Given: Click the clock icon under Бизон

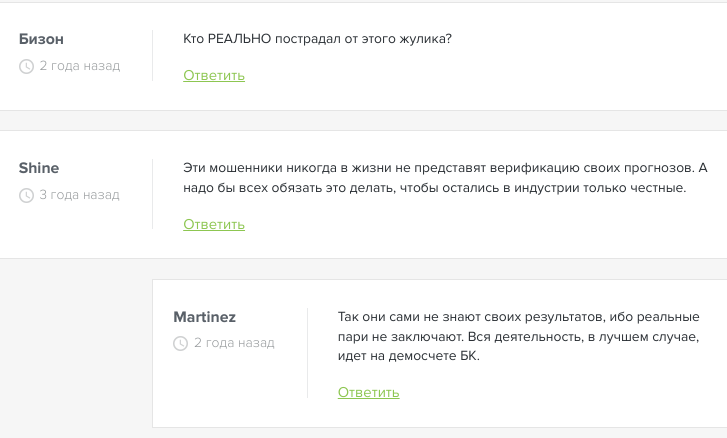Looking at the screenshot, I should pyautogui.click(x=26, y=66).
